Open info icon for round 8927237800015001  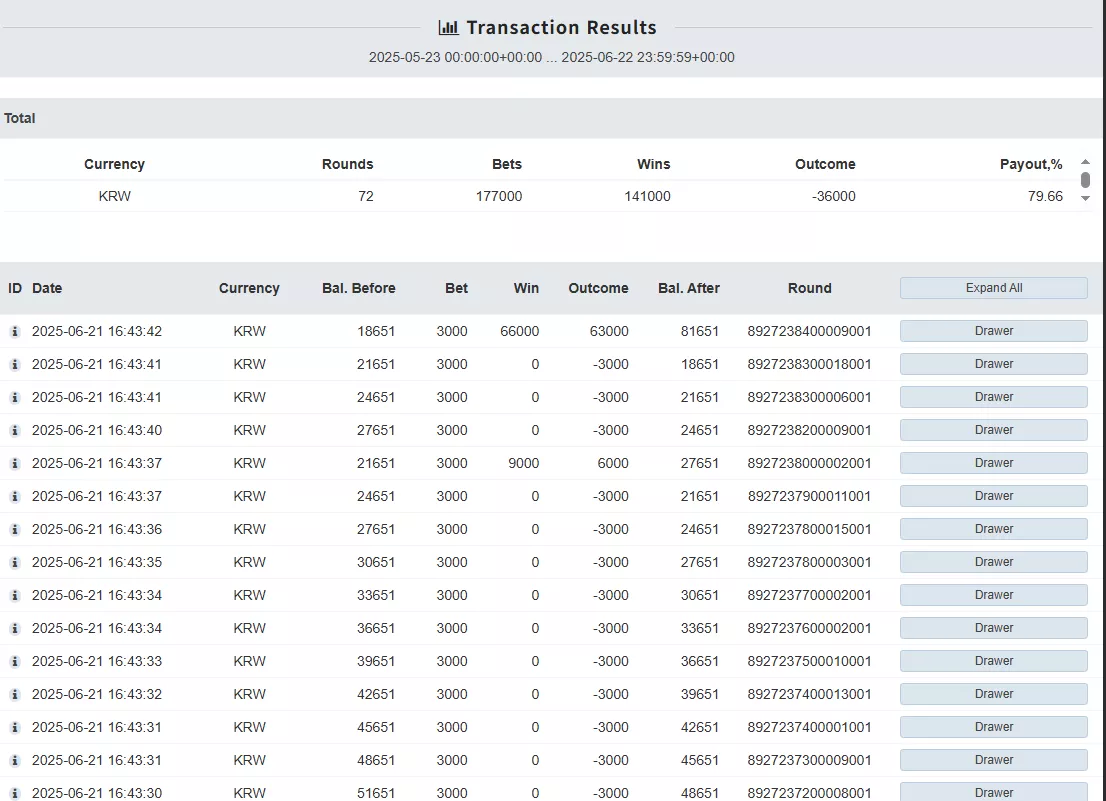coord(15,530)
